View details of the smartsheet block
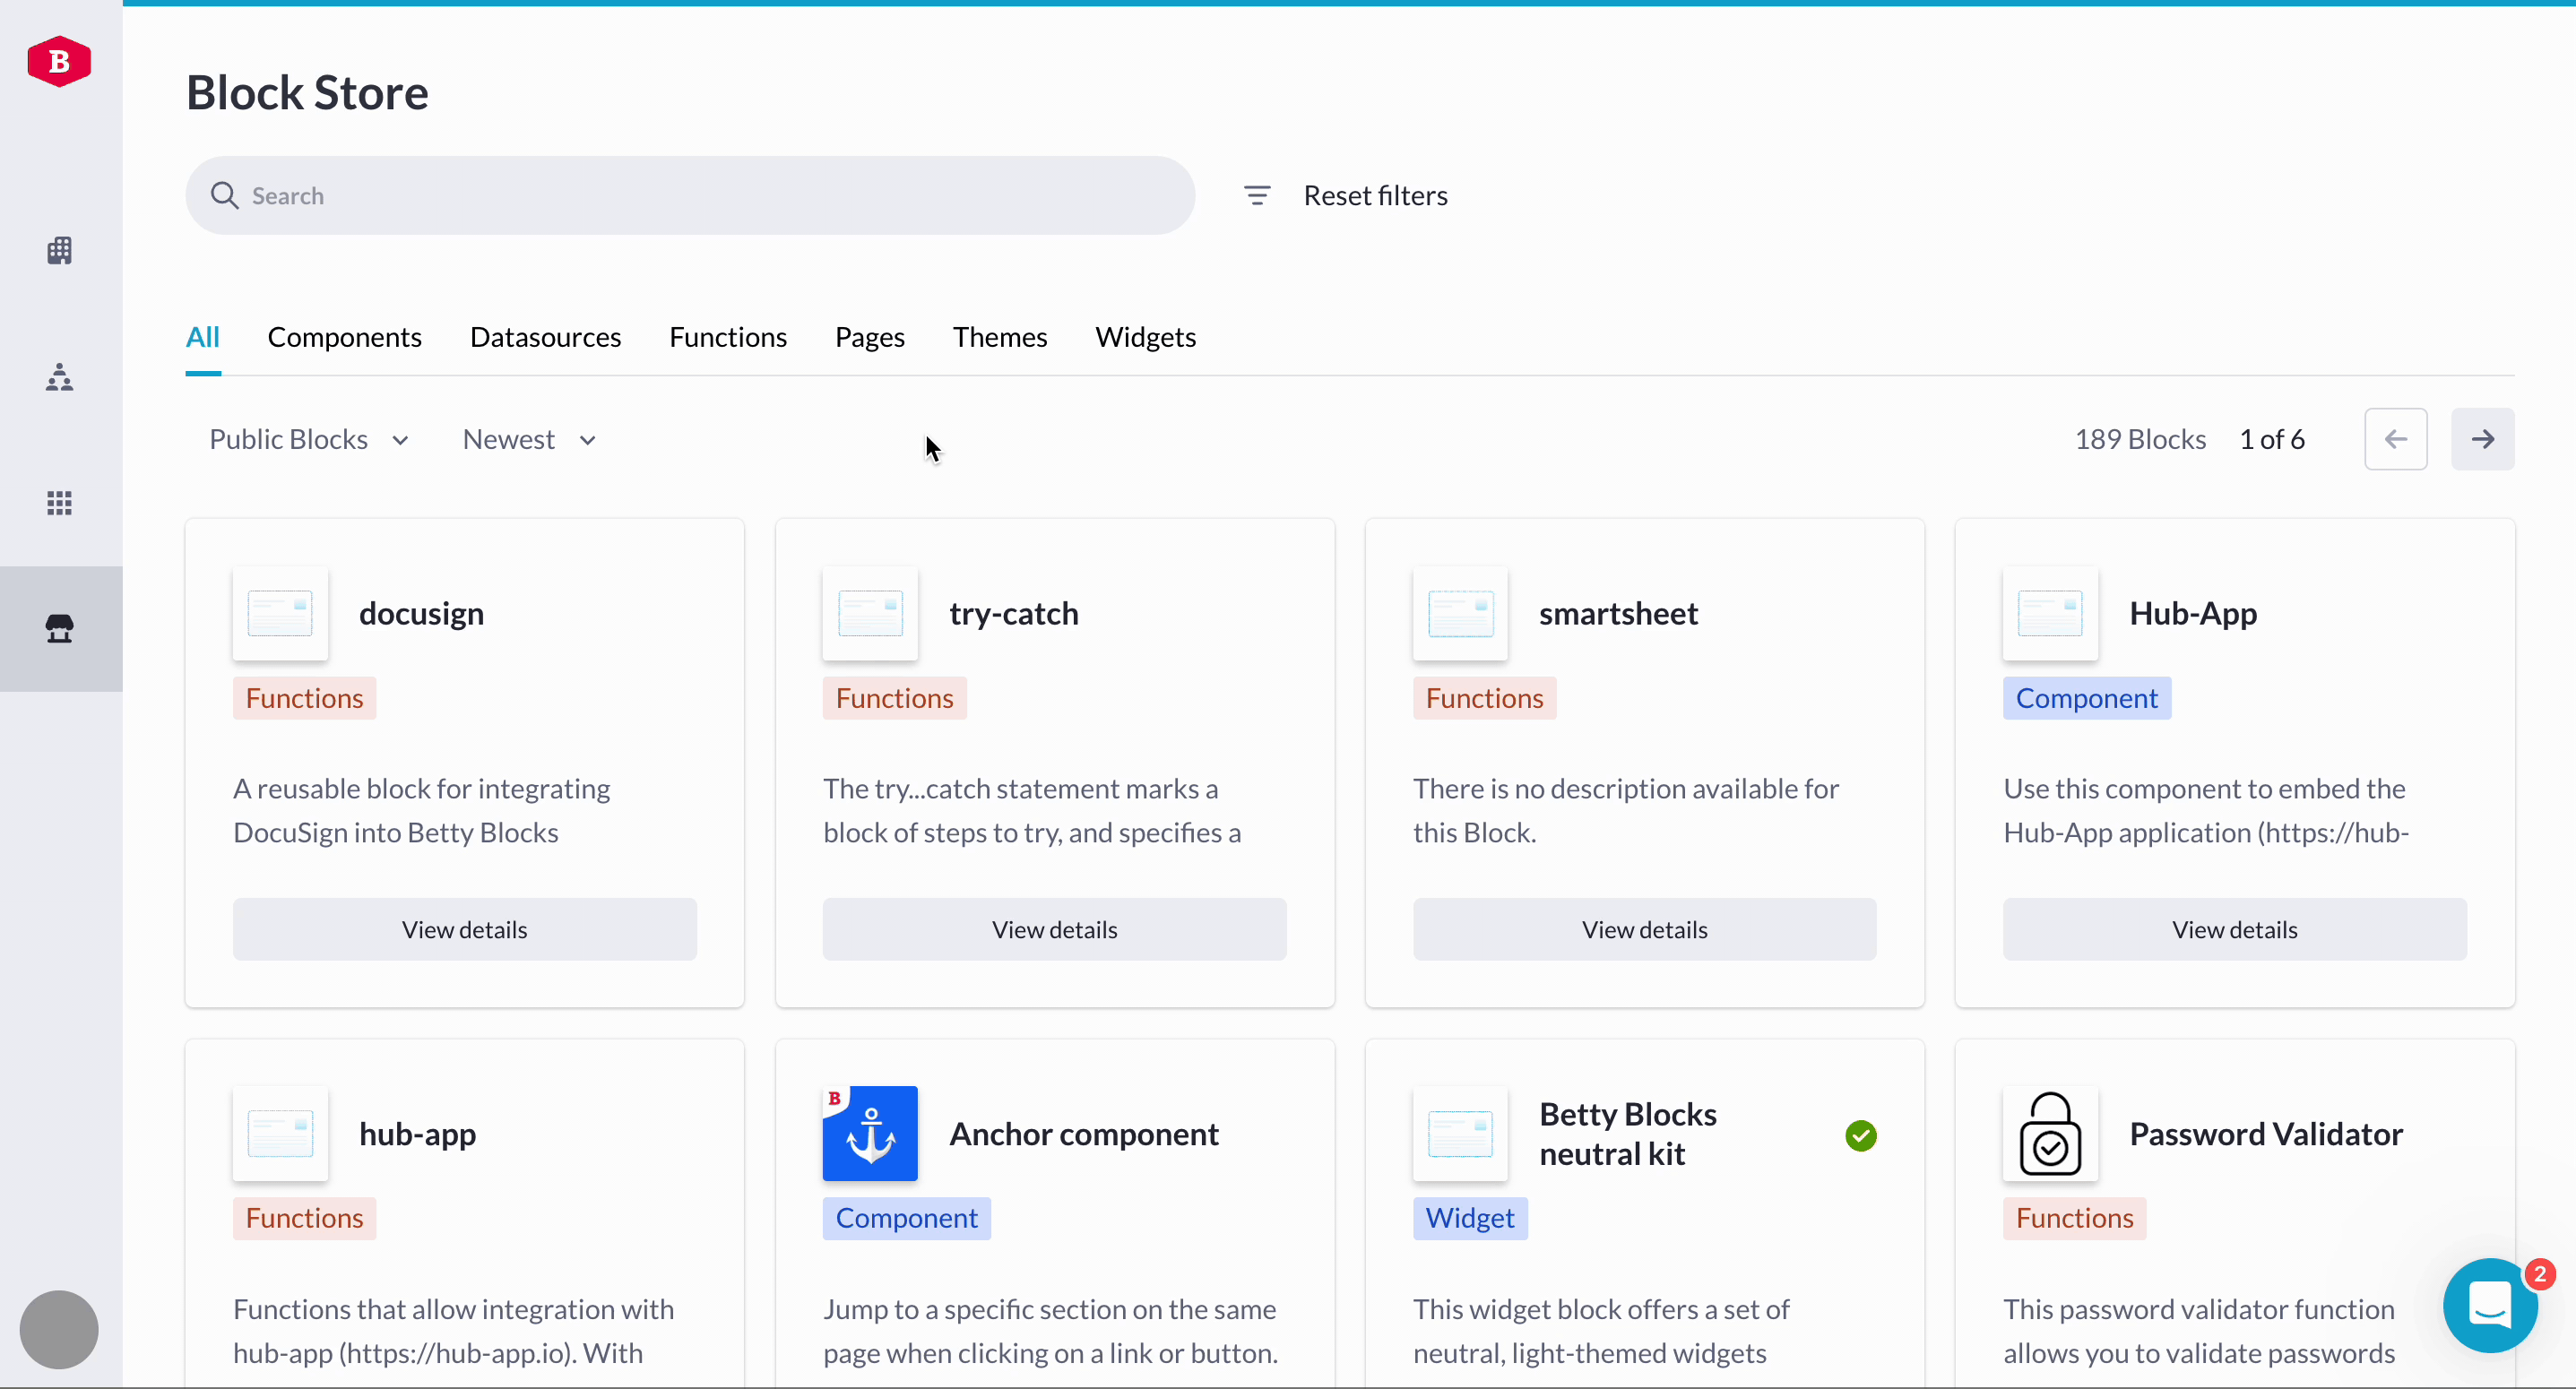 coord(1645,929)
